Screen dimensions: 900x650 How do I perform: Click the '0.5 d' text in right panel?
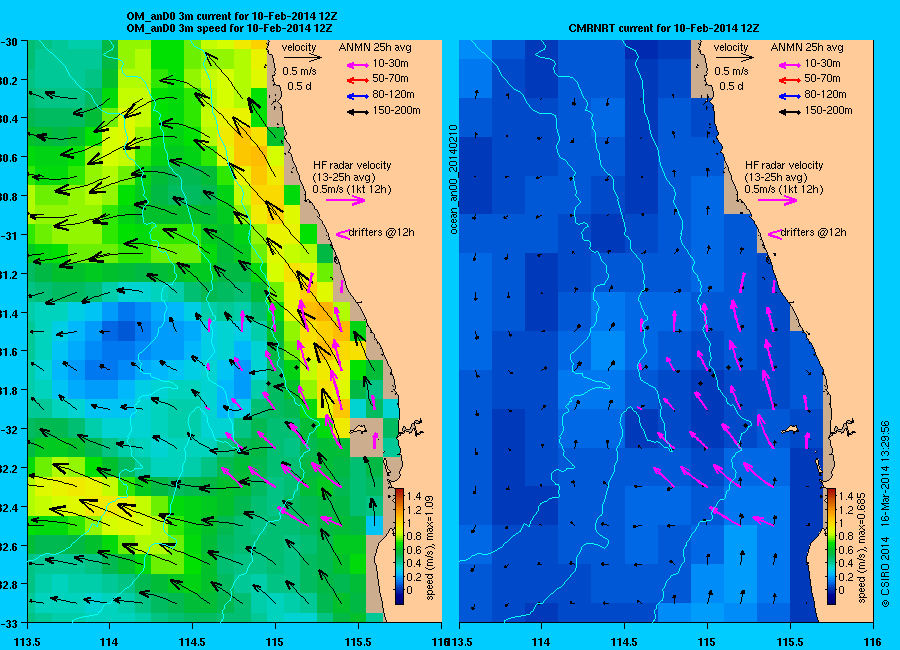pos(731,86)
